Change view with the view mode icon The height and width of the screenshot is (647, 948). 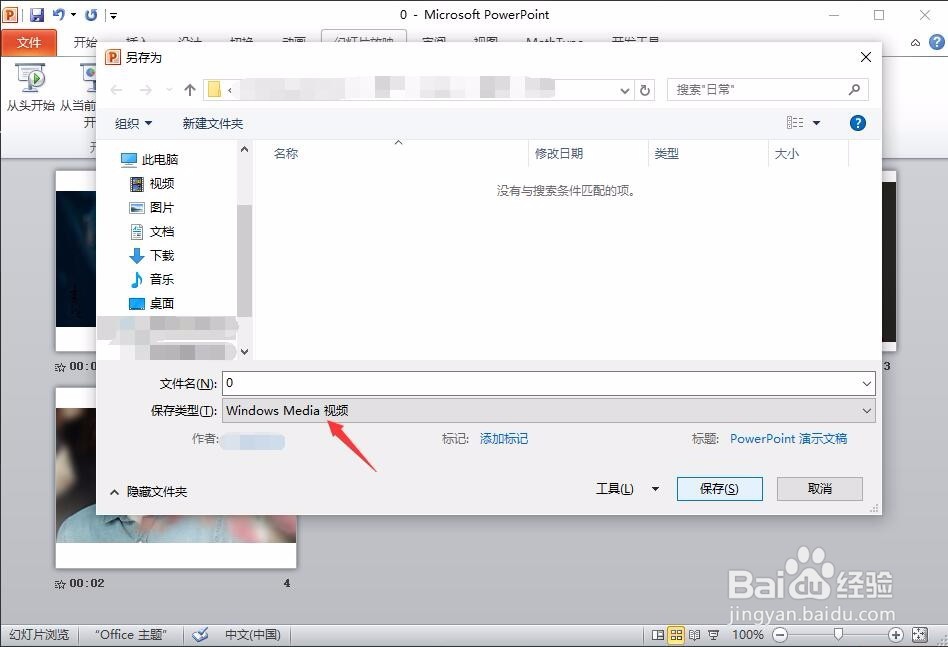click(x=794, y=123)
